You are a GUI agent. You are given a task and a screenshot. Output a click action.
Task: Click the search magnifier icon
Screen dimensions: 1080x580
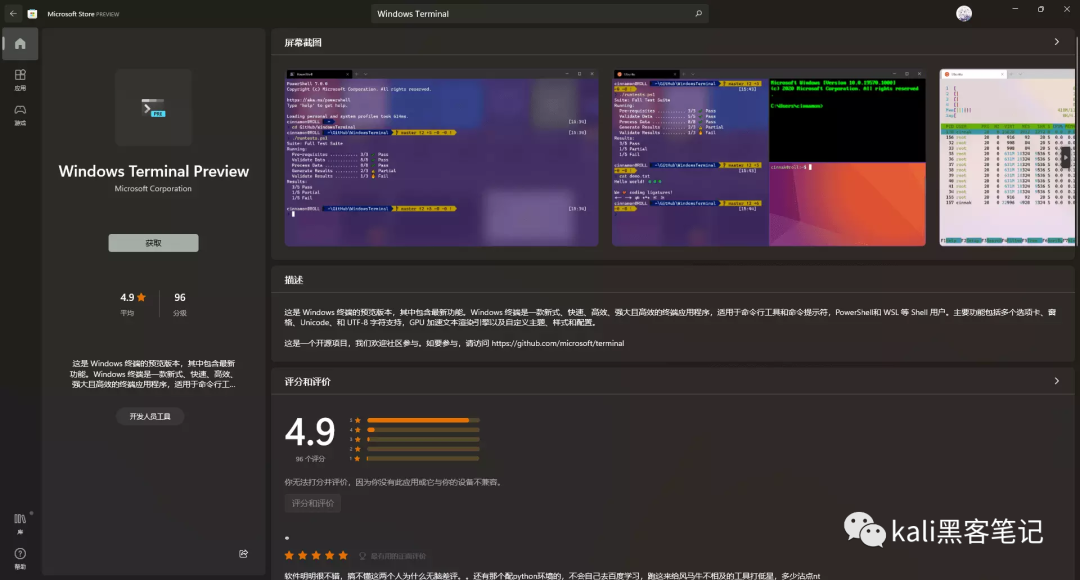(698, 13)
